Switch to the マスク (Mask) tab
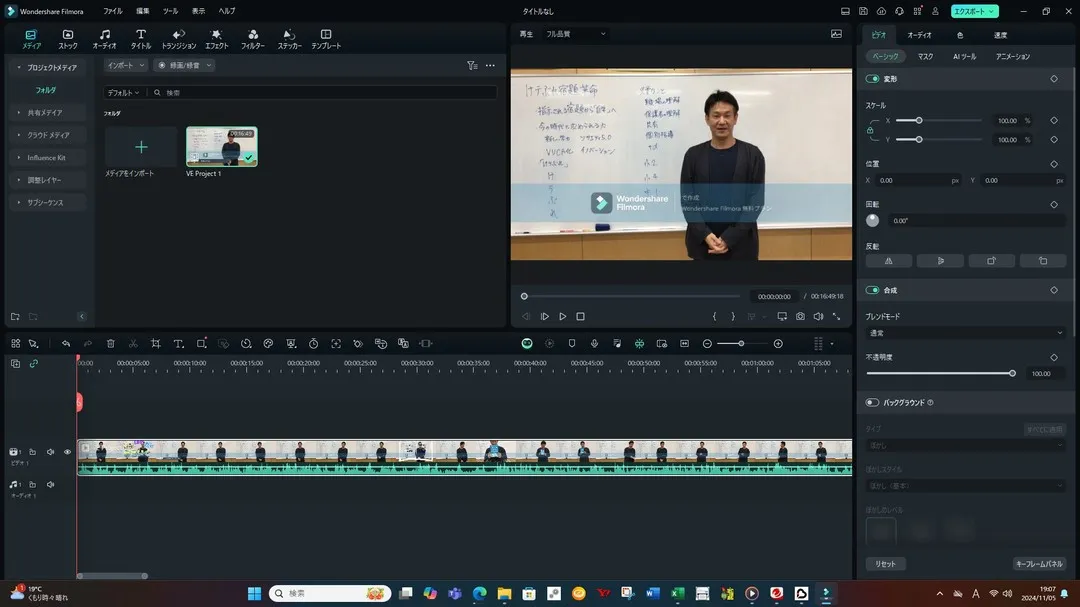Image resolution: width=1080 pixels, height=607 pixels. click(x=925, y=56)
